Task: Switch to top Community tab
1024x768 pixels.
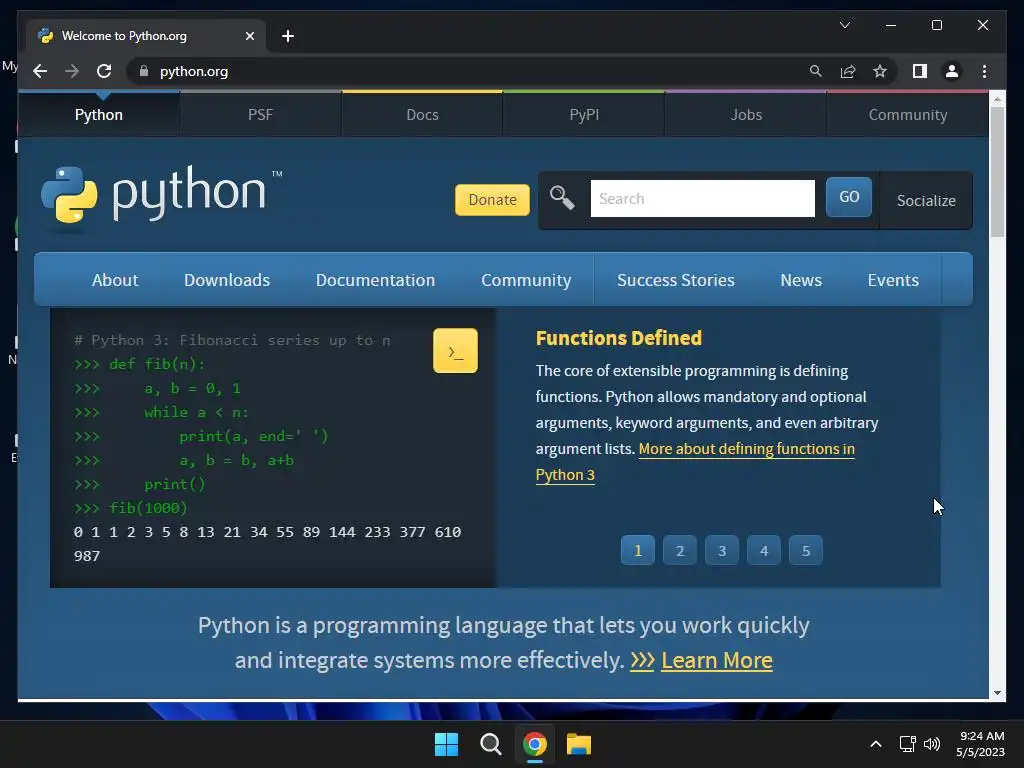Action: pyautogui.click(x=908, y=114)
